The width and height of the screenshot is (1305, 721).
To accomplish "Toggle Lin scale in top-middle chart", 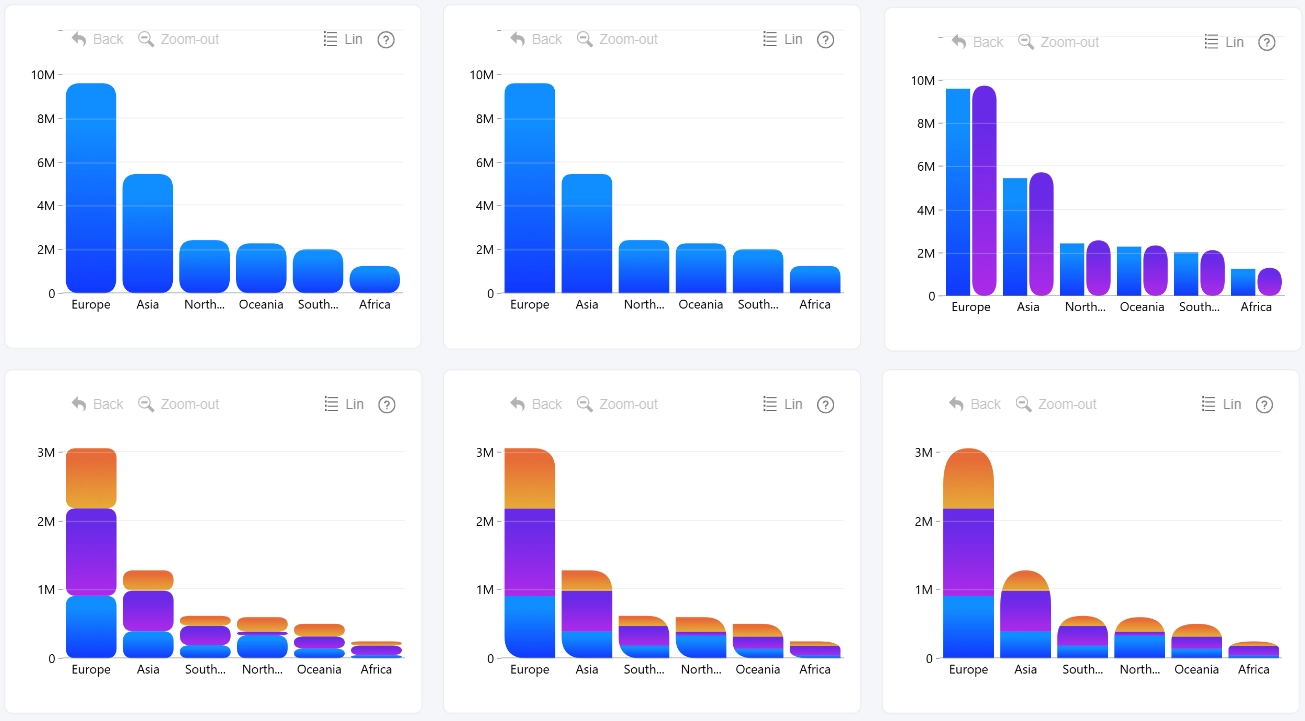I will (782, 39).
